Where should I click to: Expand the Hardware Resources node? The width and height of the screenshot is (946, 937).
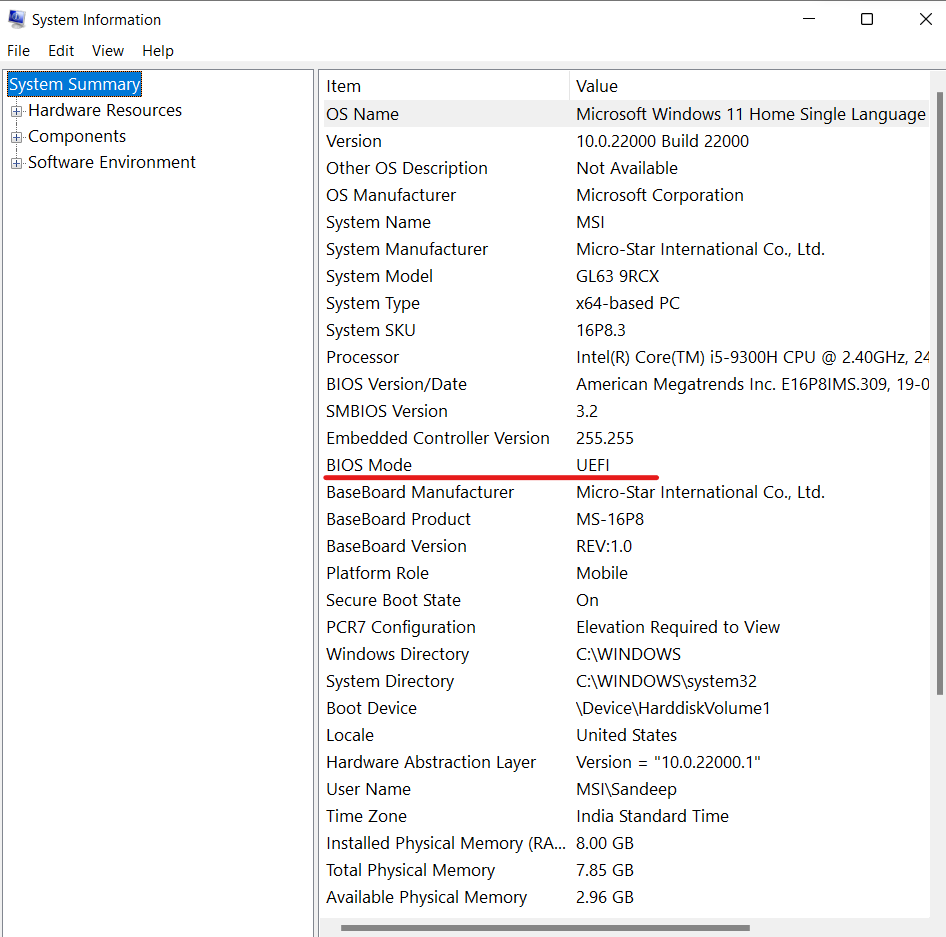[x=16, y=111]
